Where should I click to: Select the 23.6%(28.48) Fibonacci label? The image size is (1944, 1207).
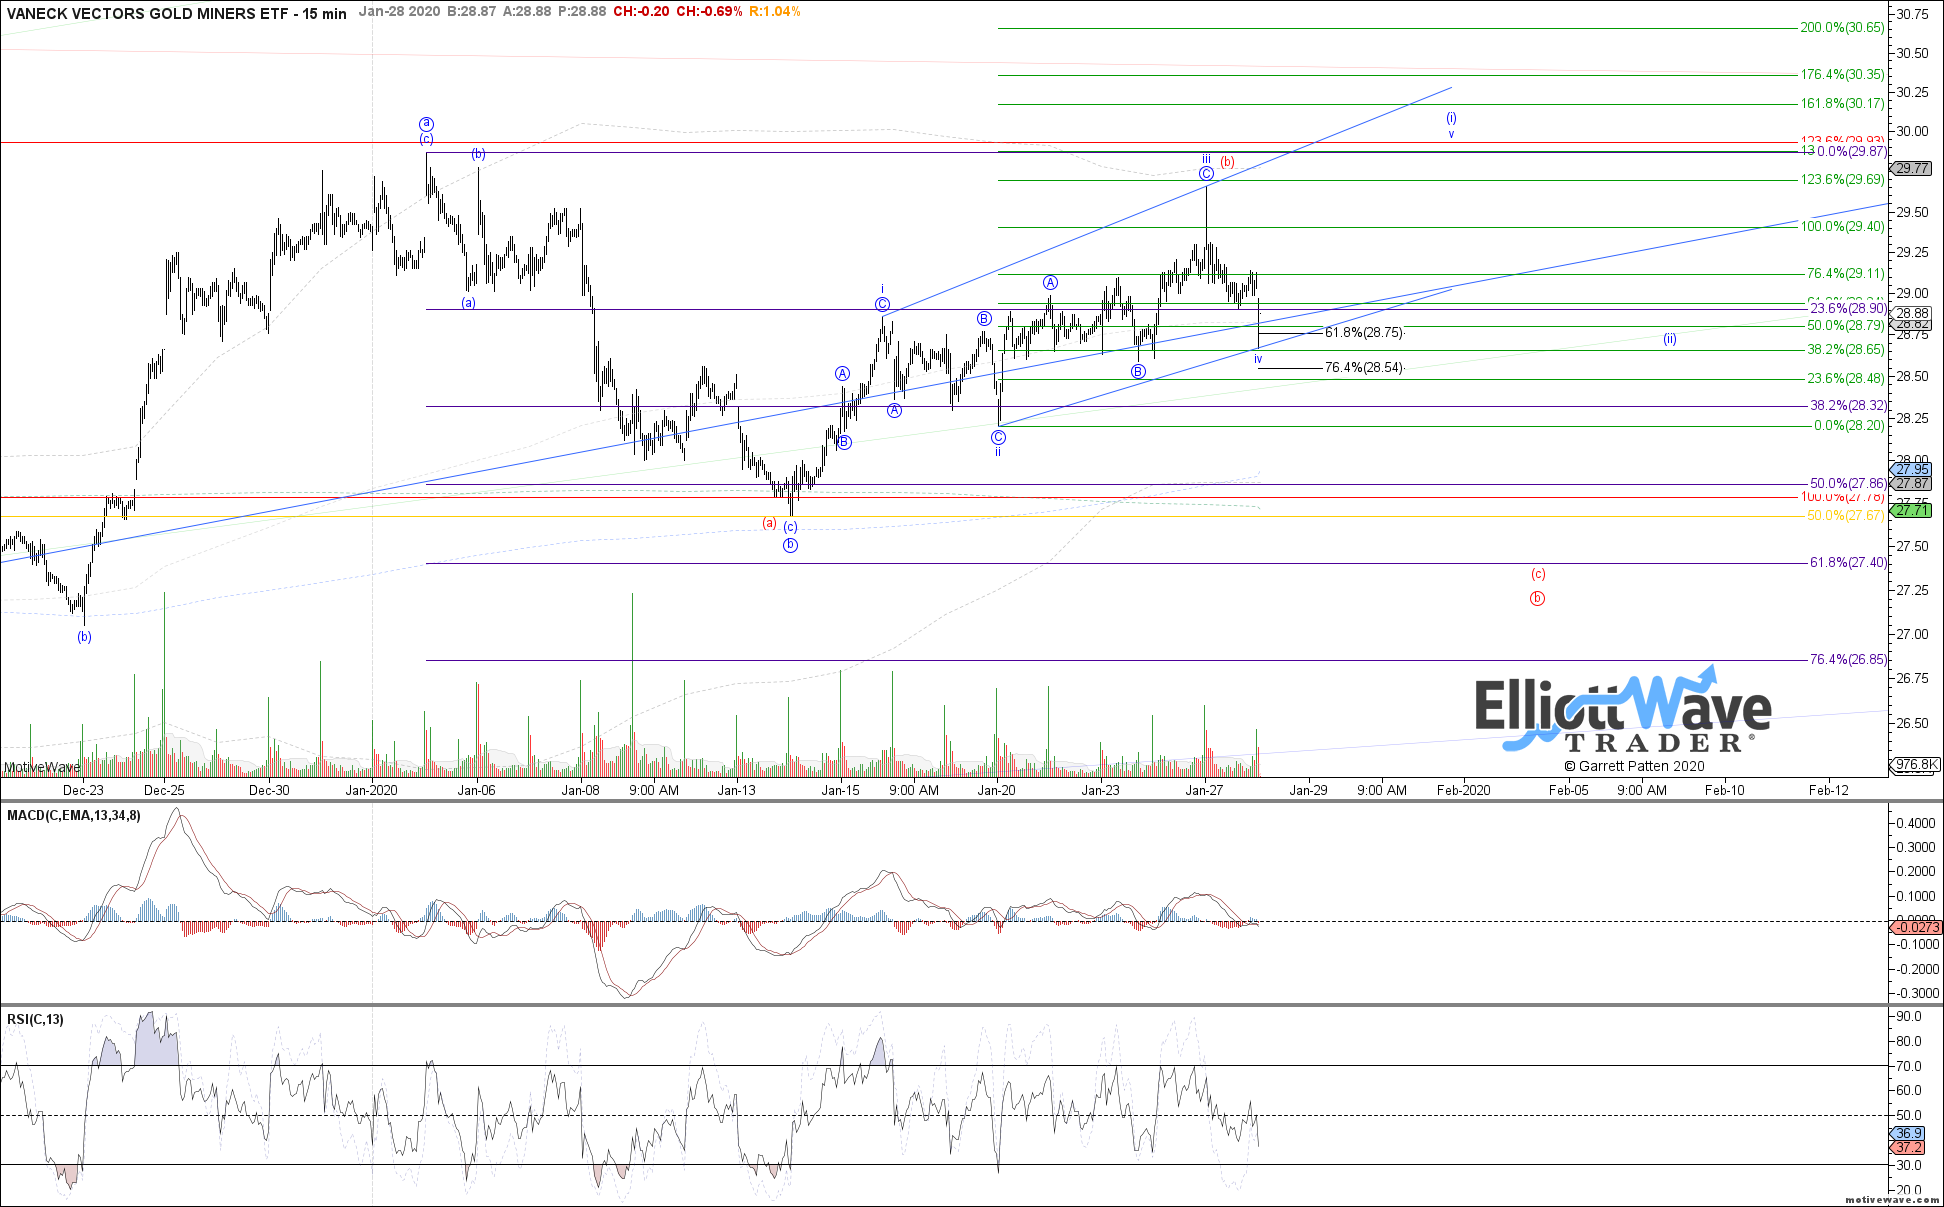pos(1845,379)
